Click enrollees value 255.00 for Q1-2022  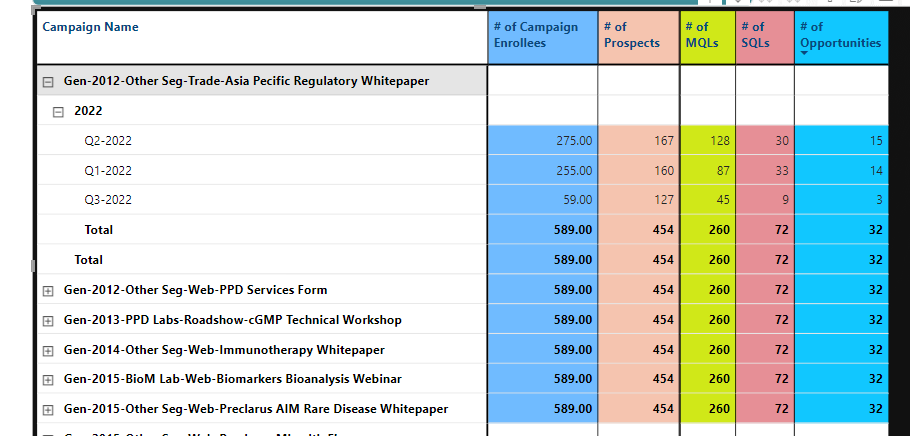pos(574,171)
